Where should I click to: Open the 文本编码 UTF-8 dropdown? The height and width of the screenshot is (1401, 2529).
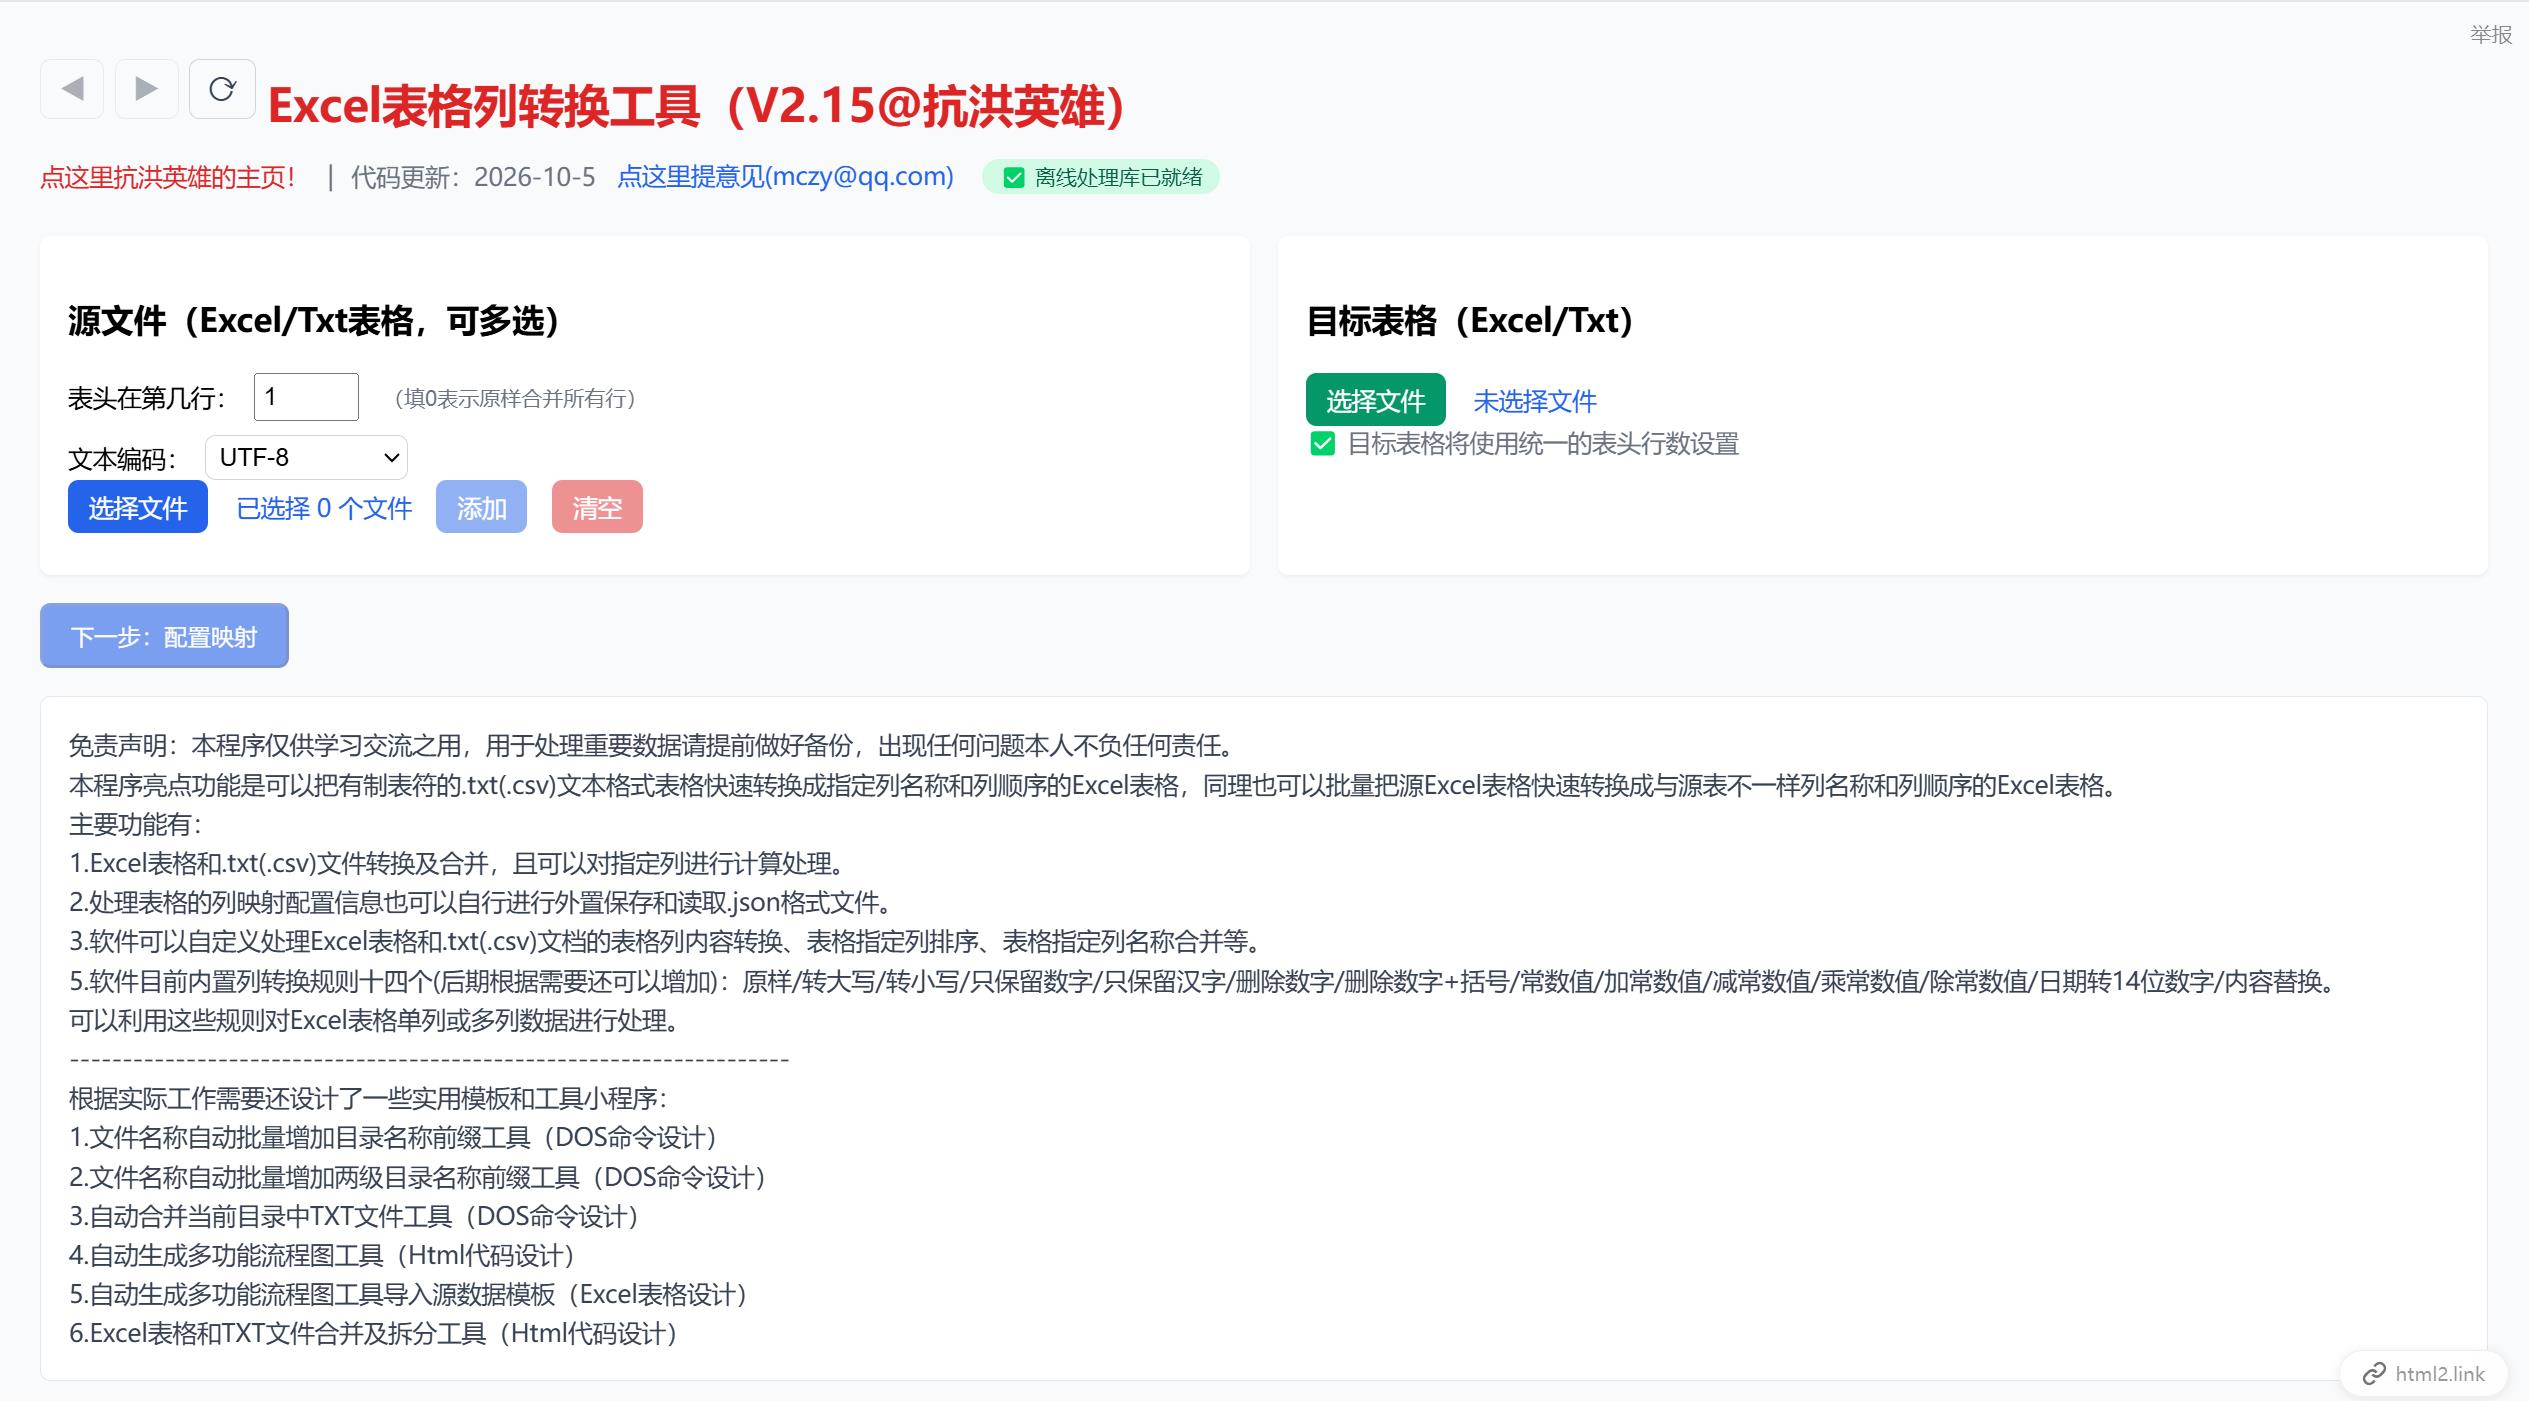click(306, 457)
